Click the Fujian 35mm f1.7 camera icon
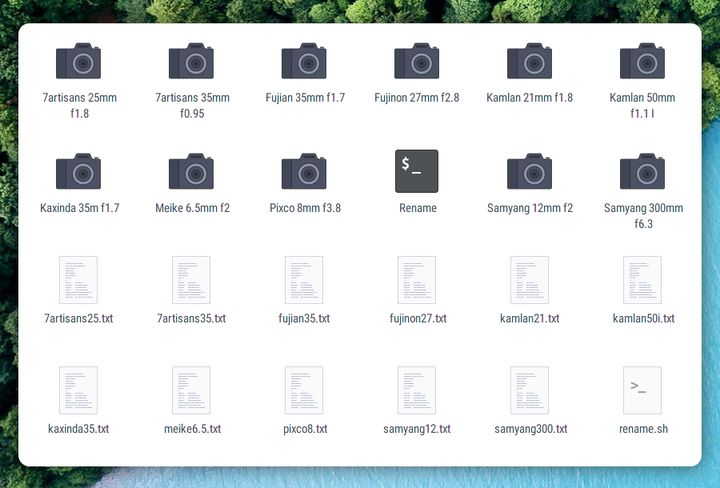This screenshot has width=720, height=488. coord(304,61)
